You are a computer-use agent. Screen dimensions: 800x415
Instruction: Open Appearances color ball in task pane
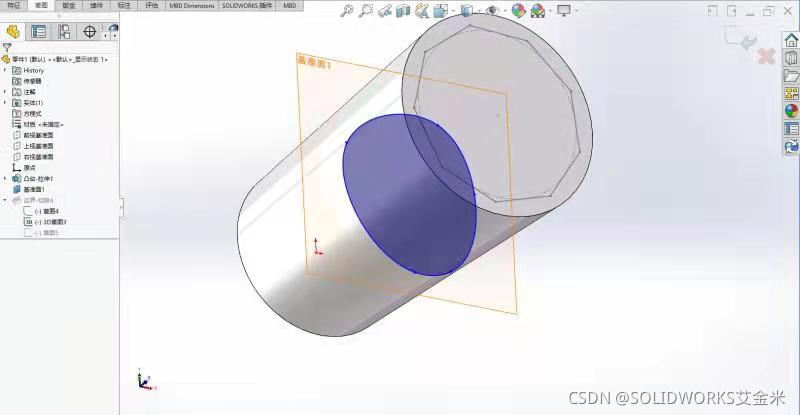(791, 111)
